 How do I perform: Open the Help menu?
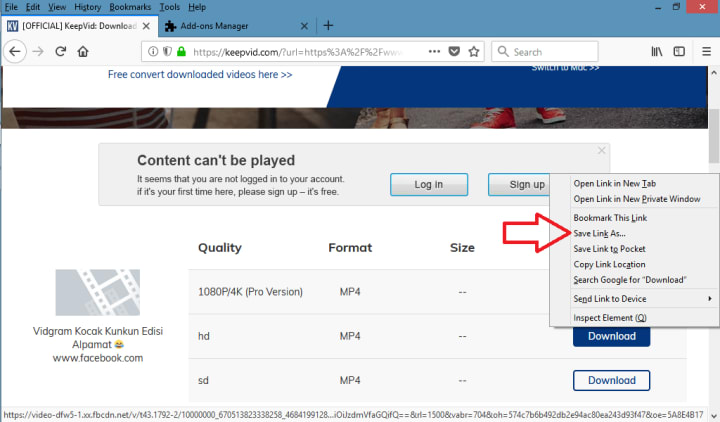pos(197,7)
